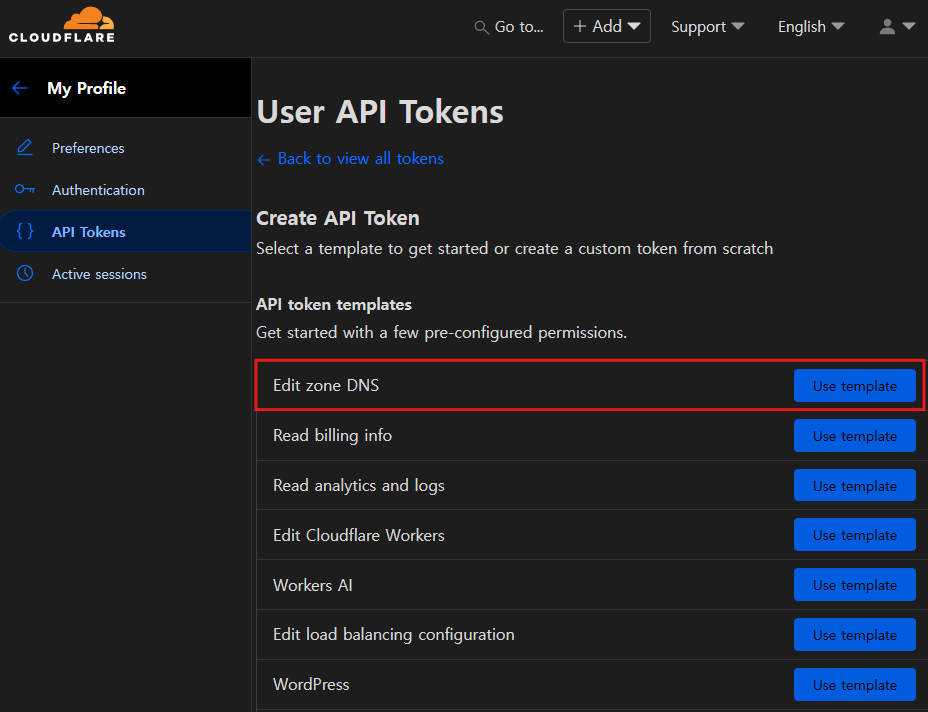Click the Create API Token heading
The image size is (928, 712).
(337, 218)
